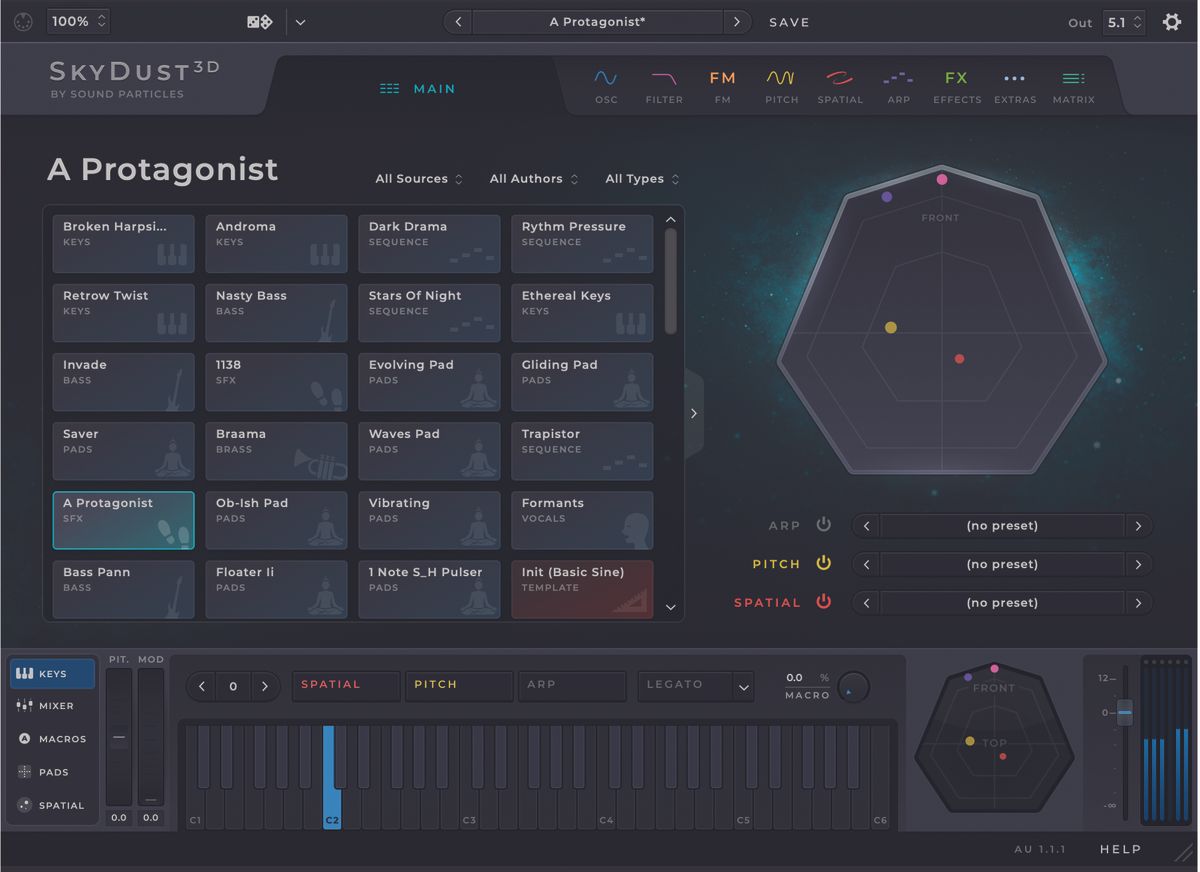
Task: Disable the SPATIAL power button
Action: [823, 602]
